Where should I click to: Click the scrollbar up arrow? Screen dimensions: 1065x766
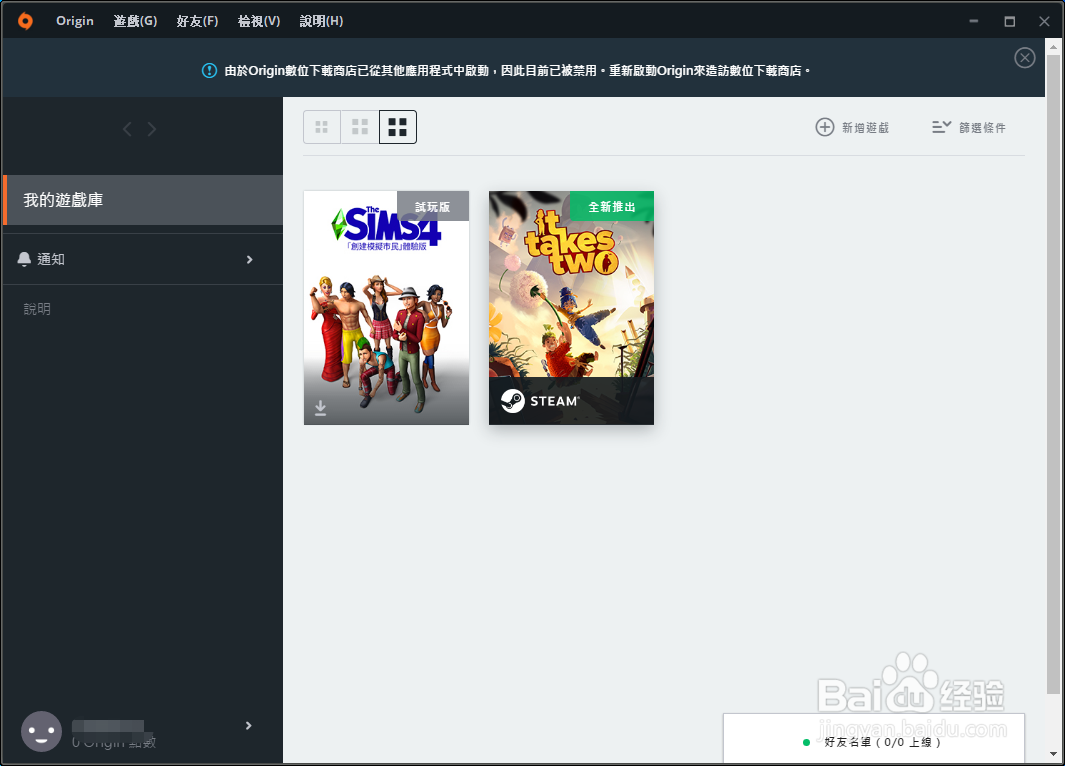[x=1053, y=47]
